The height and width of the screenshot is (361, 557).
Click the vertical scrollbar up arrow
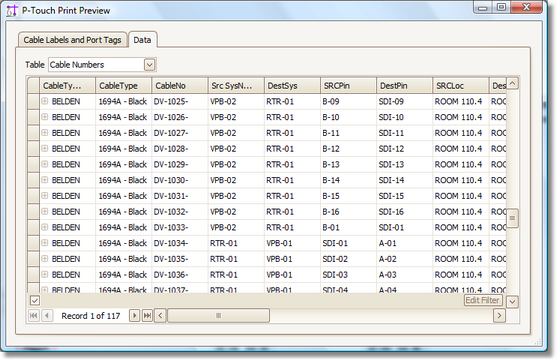click(512, 84)
